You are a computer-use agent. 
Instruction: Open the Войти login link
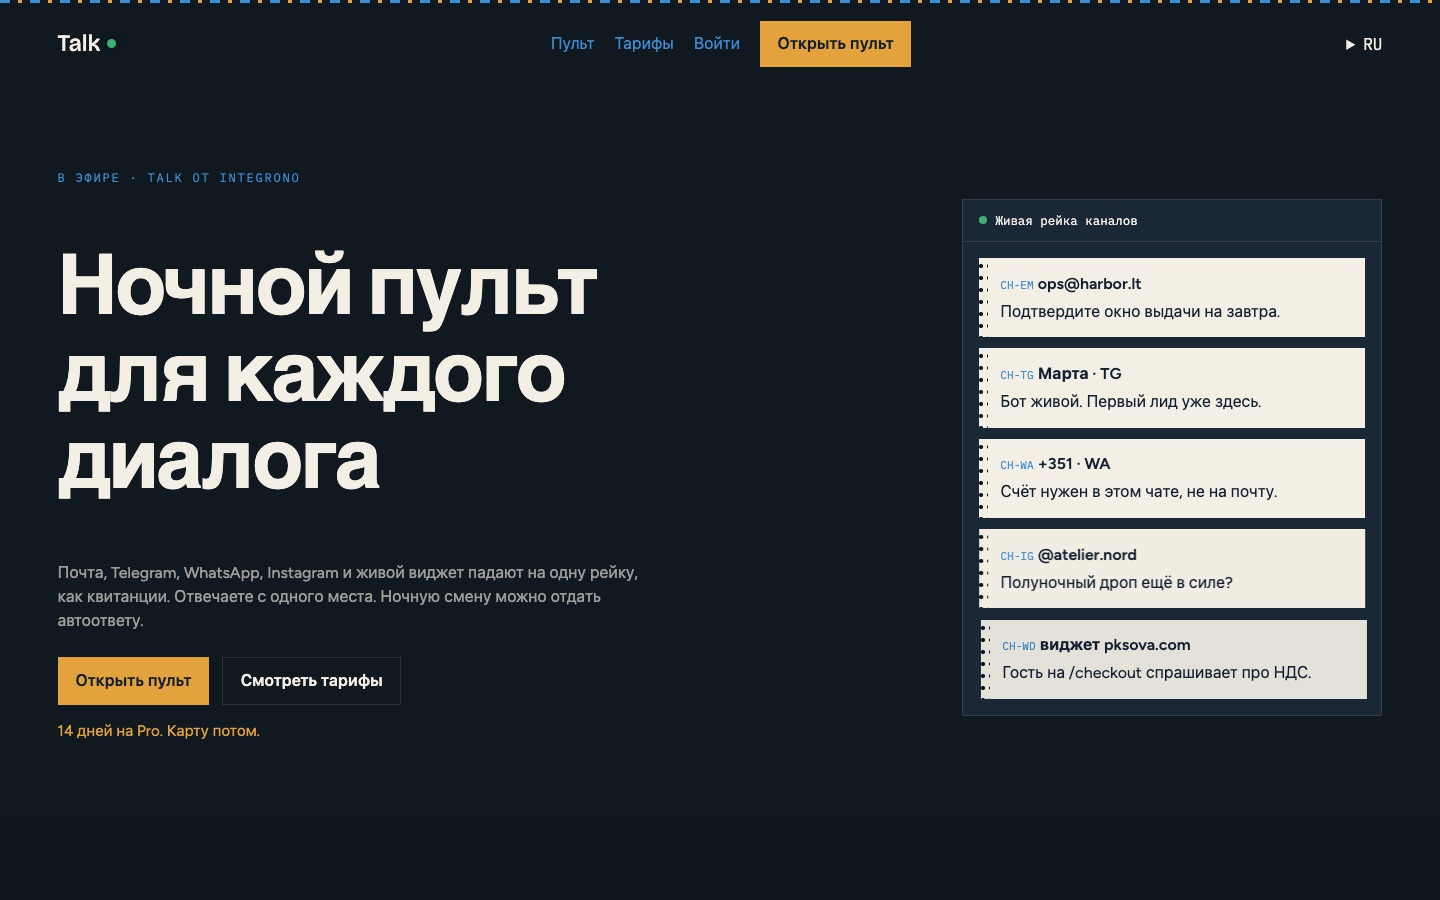[x=717, y=44]
